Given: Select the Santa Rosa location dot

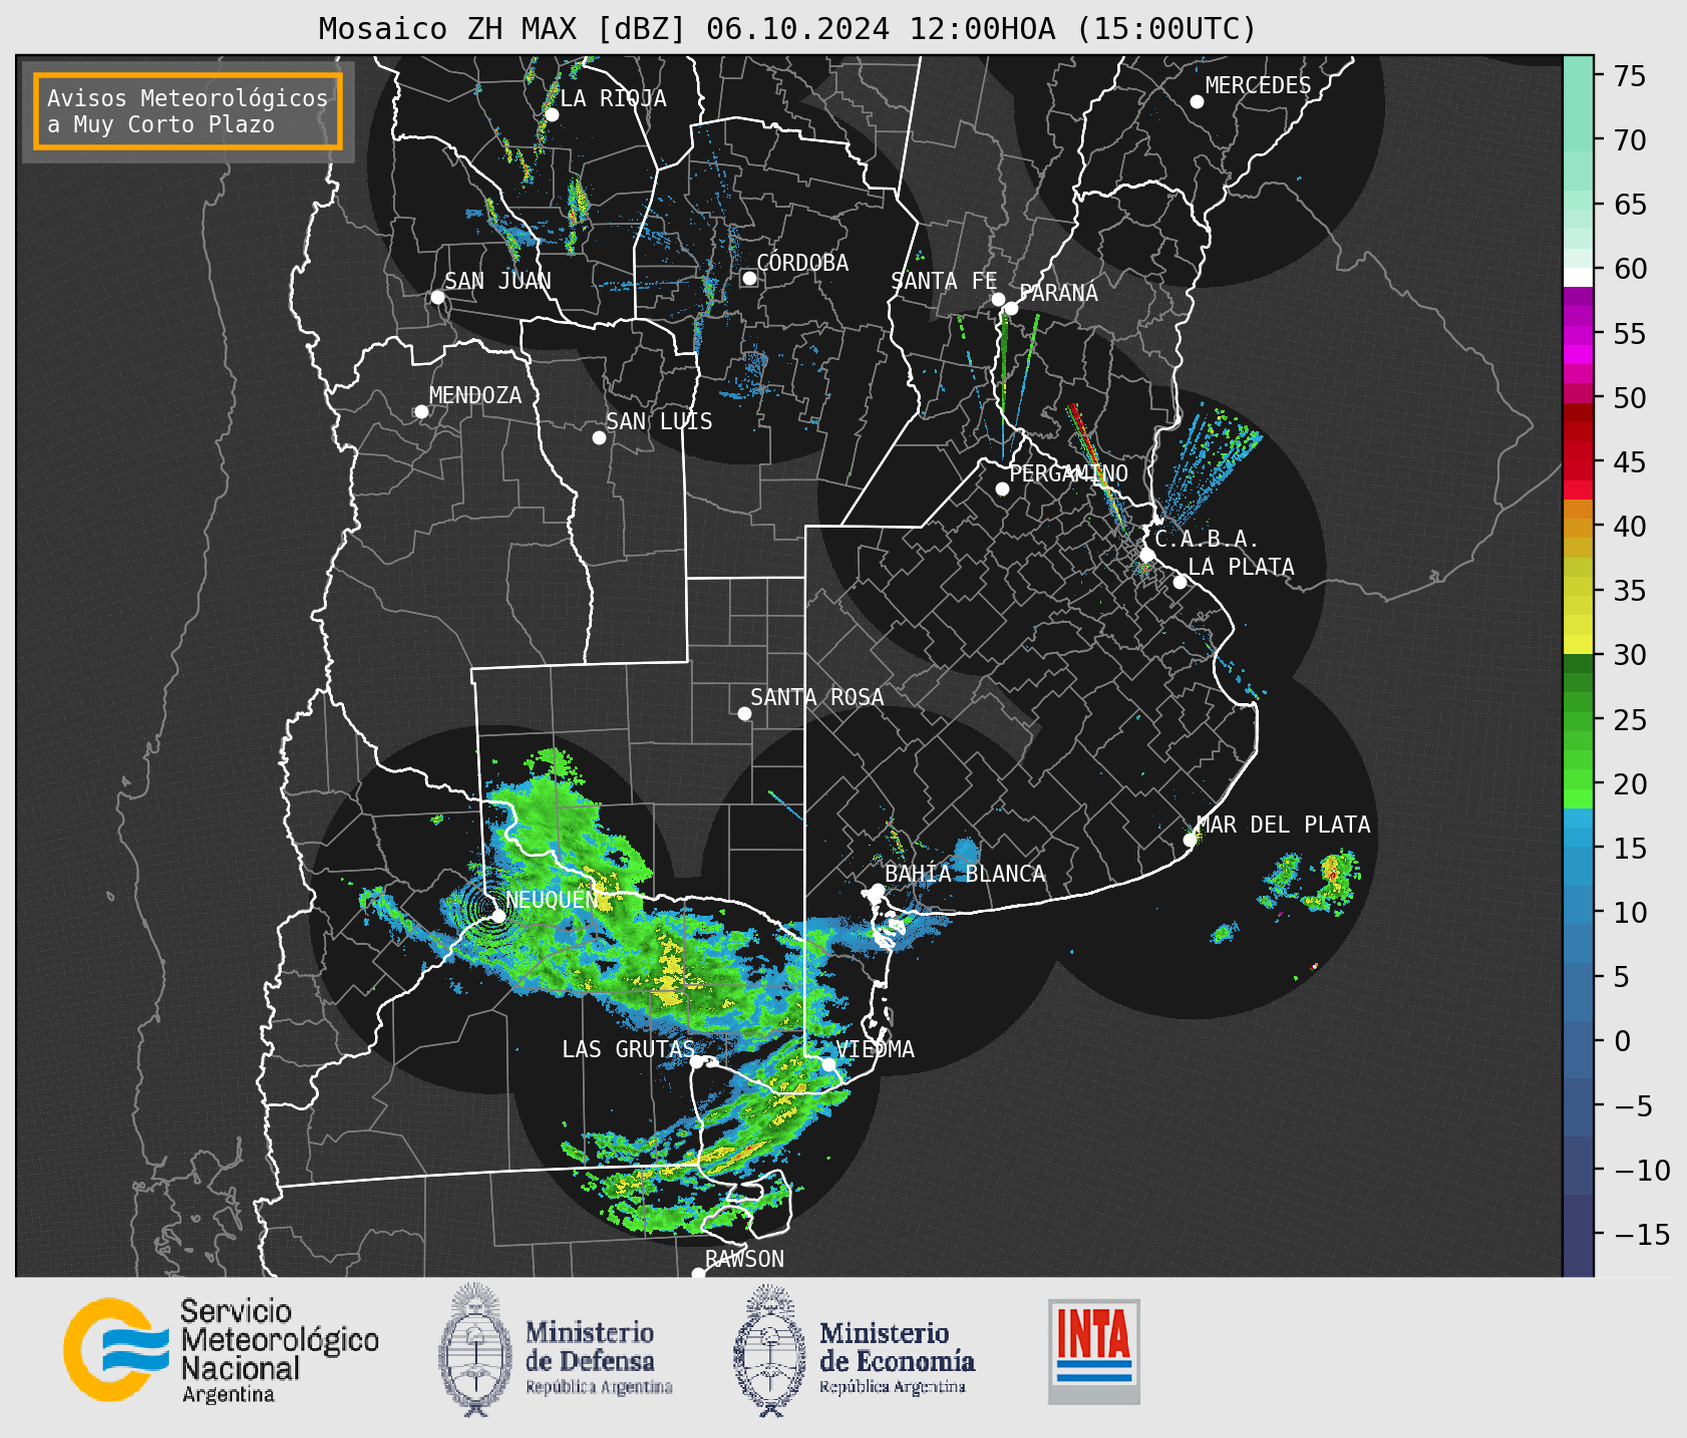Looking at the screenshot, I should 744,714.
